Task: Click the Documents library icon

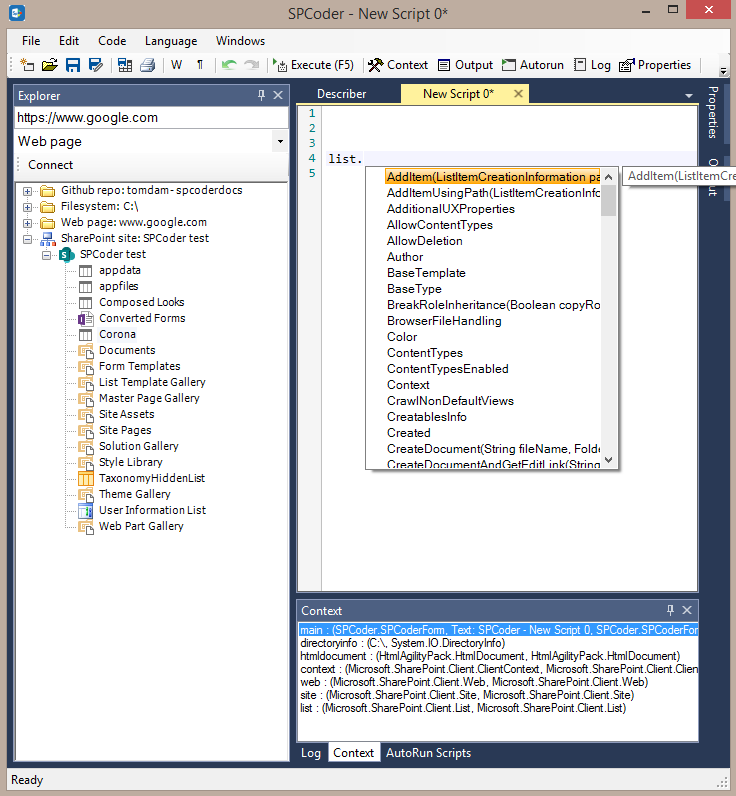Action: tap(85, 351)
